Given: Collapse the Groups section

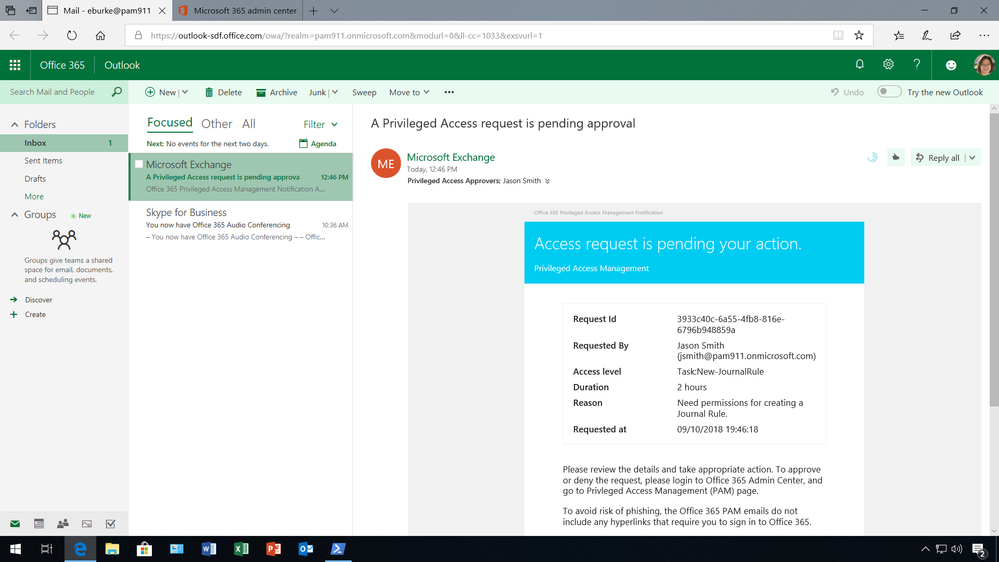Looking at the screenshot, I should 14,215.
